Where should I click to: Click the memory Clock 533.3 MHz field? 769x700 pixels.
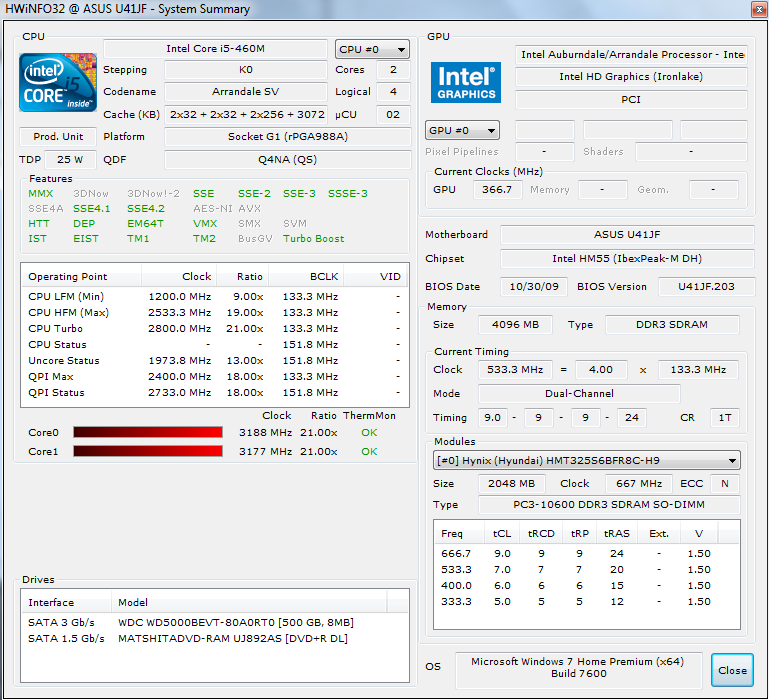click(x=515, y=369)
